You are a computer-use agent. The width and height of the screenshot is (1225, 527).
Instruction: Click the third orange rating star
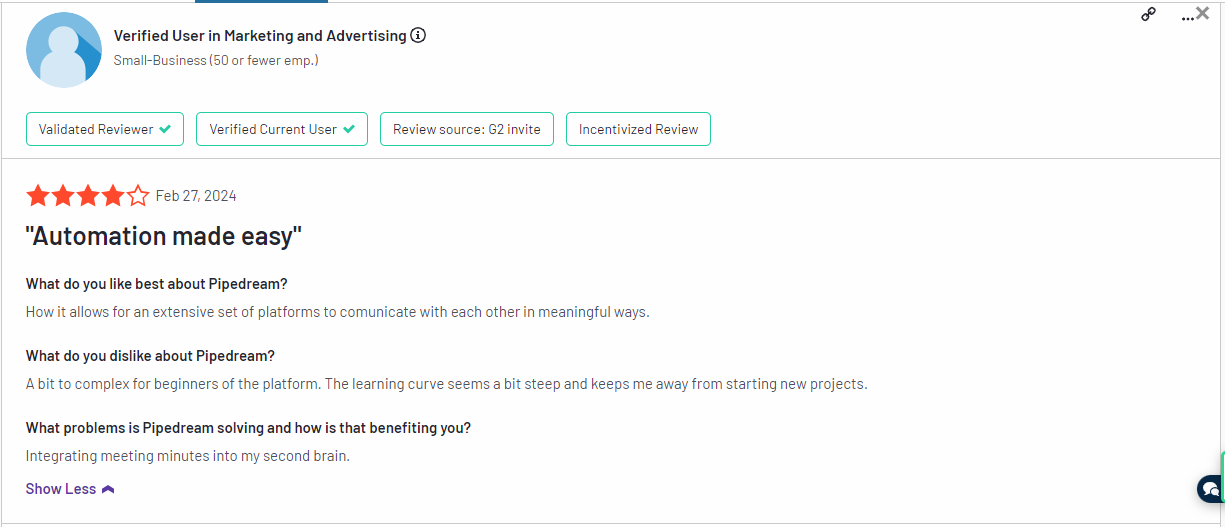88,196
